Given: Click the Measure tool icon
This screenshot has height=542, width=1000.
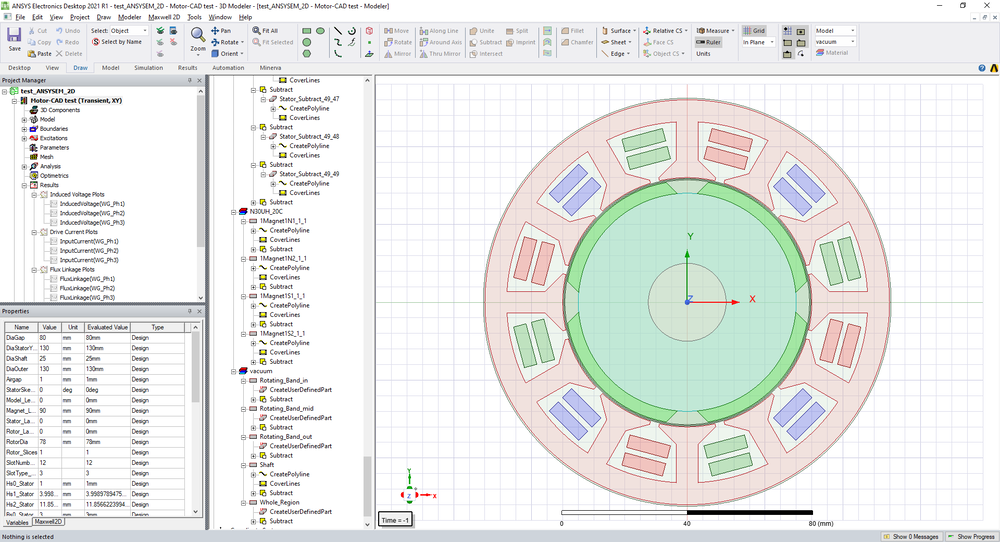Looking at the screenshot, I should pos(700,31).
